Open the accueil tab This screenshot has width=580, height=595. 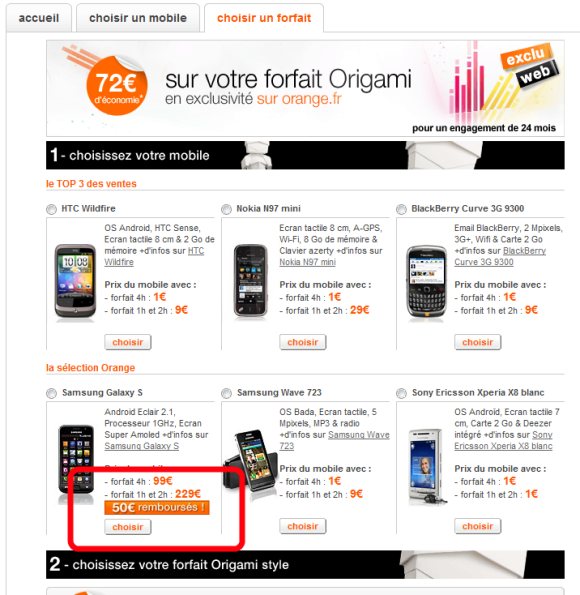pyautogui.click(x=39, y=18)
